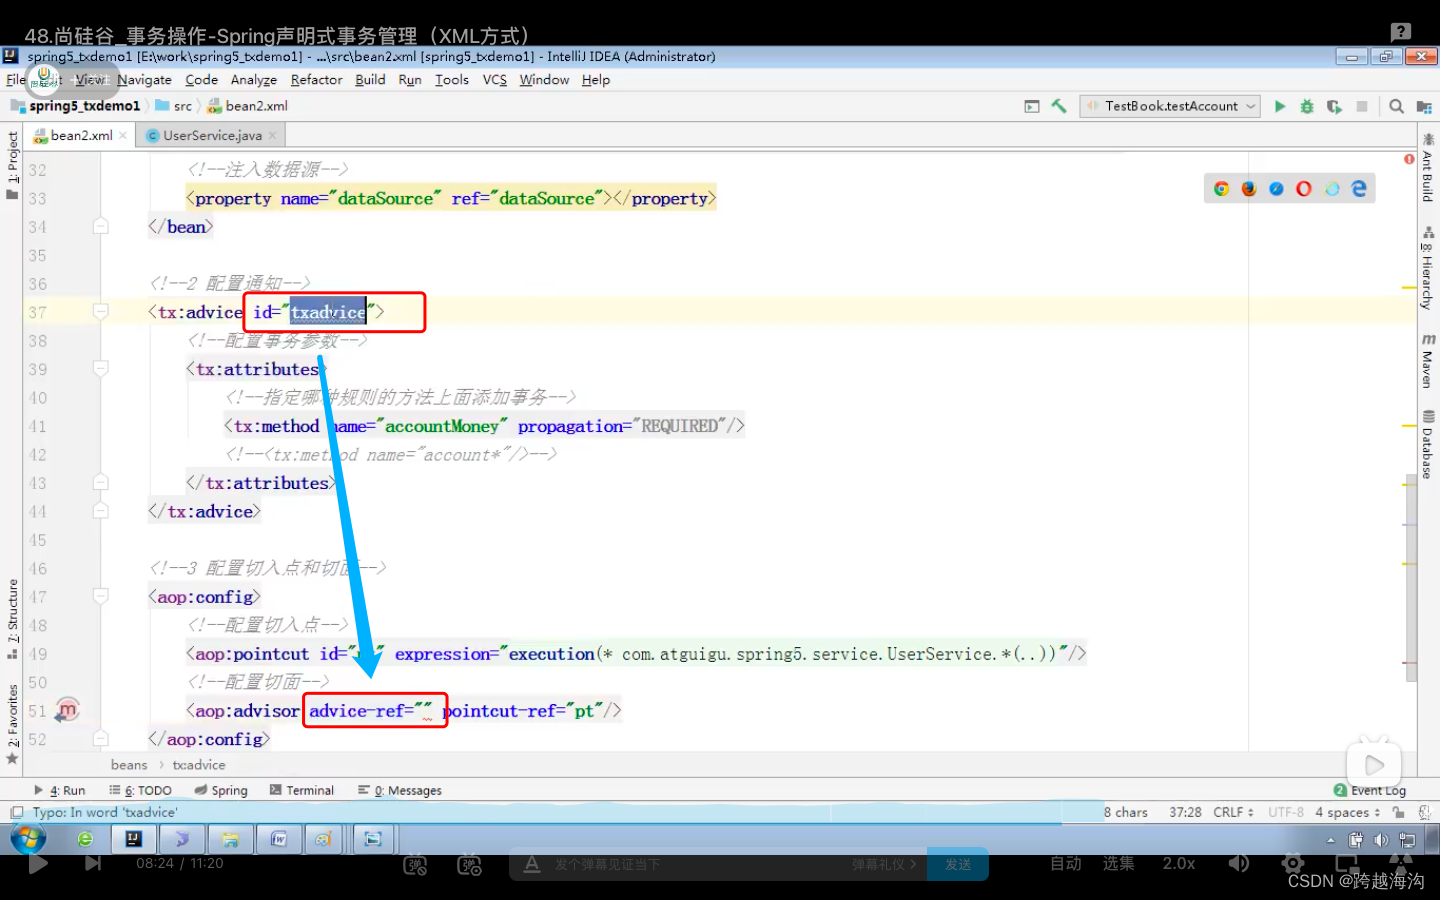Open the Spring tool window
The height and width of the screenshot is (900, 1440).
(221, 790)
